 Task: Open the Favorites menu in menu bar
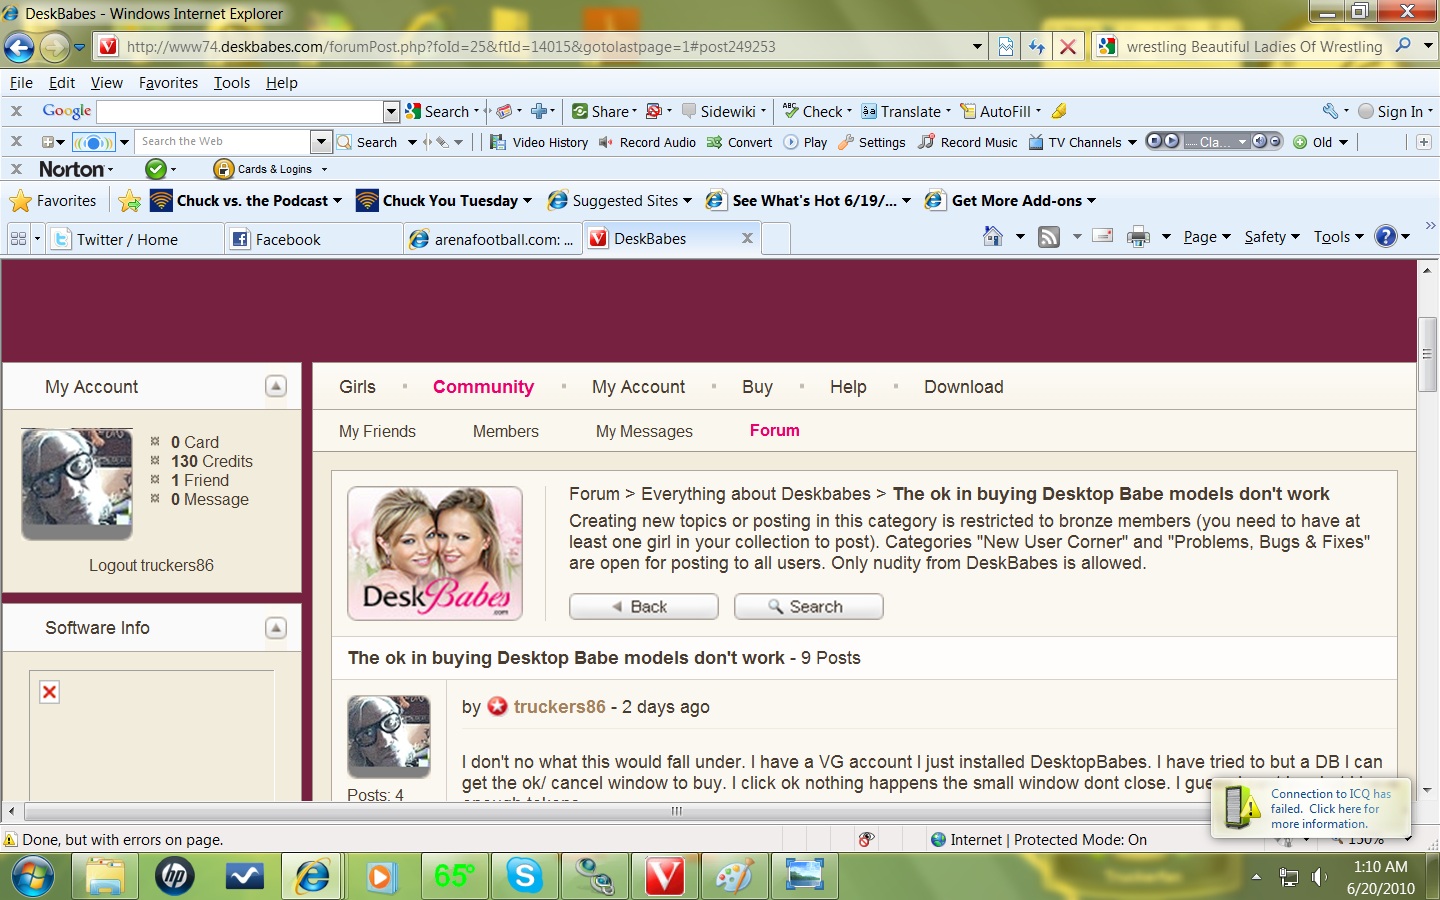tap(168, 83)
